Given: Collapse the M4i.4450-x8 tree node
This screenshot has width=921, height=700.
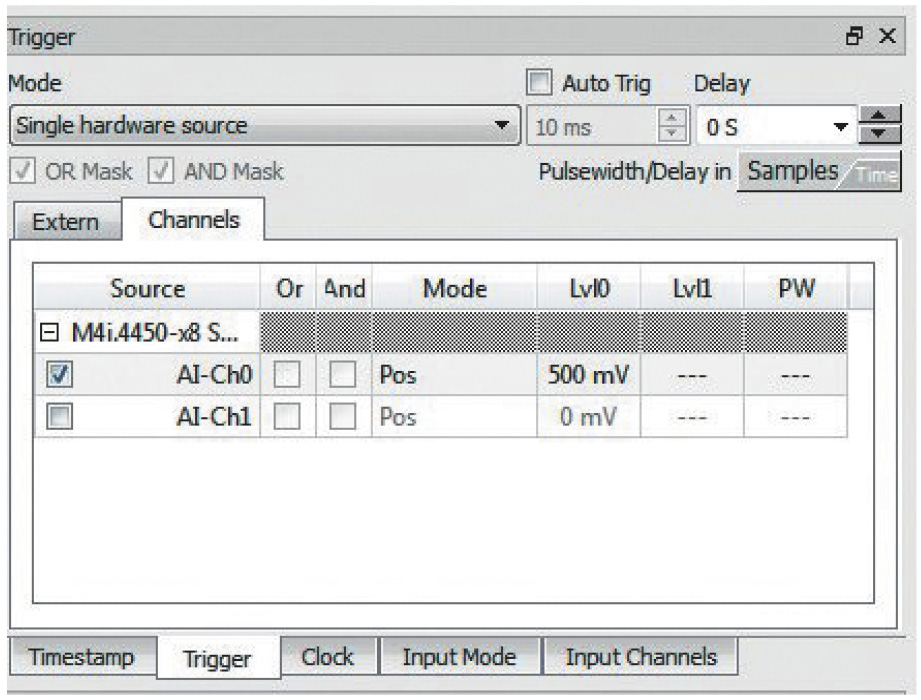Looking at the screenshot, I should (x=49, y=333).
